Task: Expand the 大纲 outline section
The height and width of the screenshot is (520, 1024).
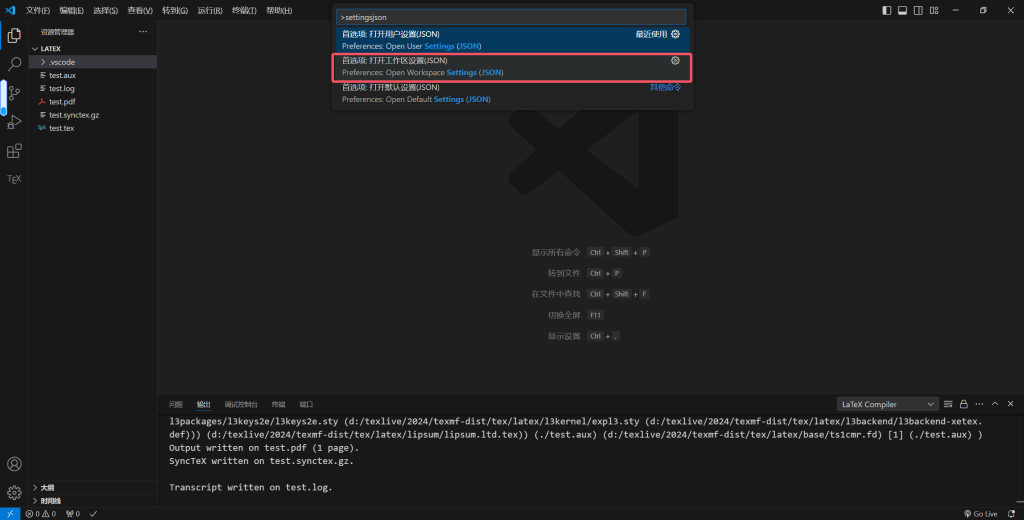Action: point(91,487)
